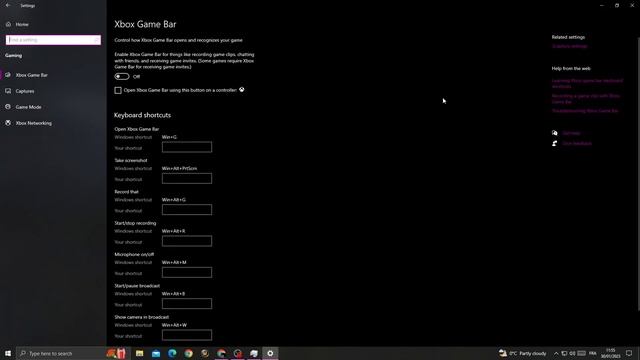Turn on the Xbox Game Bar toggle

pyautogui.click(x=122, y=76)
